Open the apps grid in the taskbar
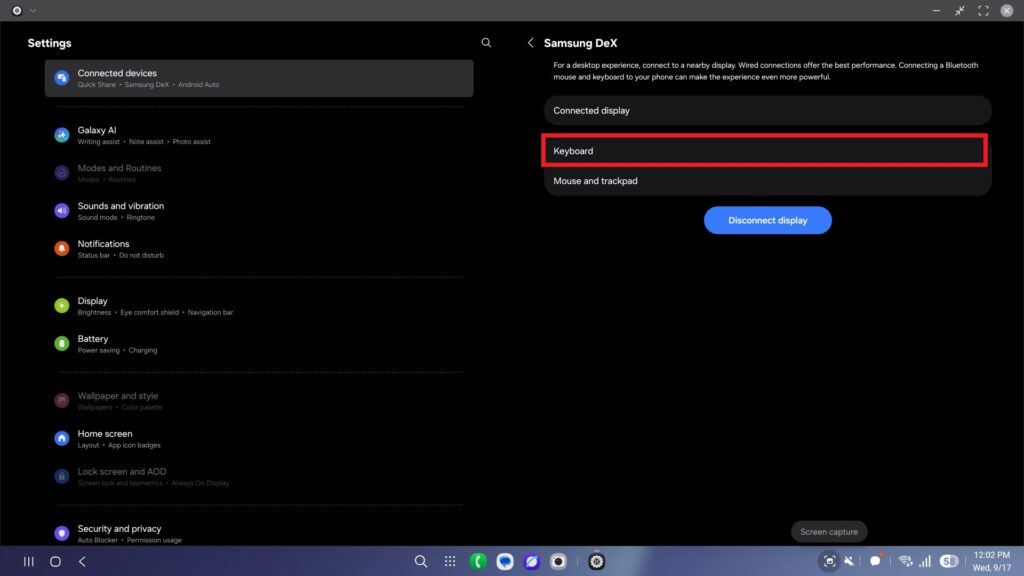1024x576 pixels. coord(450,561)
